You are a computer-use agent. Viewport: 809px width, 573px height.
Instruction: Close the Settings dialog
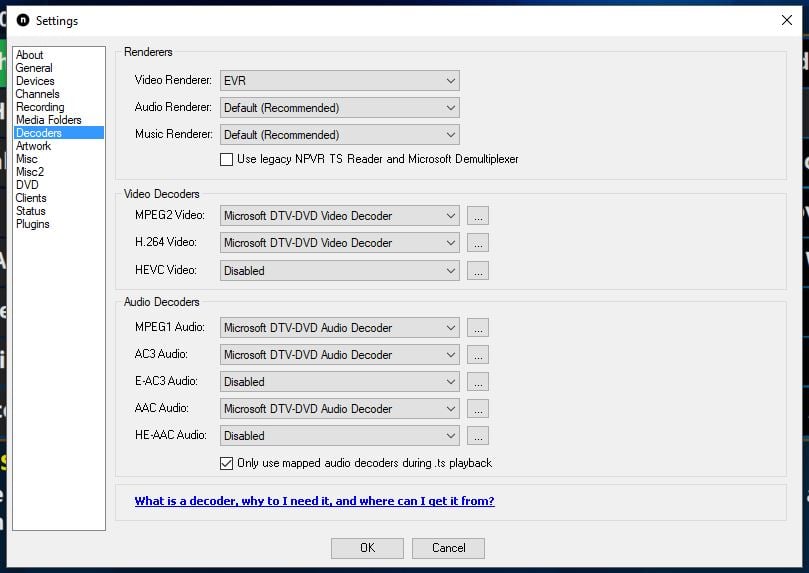click(x=786, y=20)
